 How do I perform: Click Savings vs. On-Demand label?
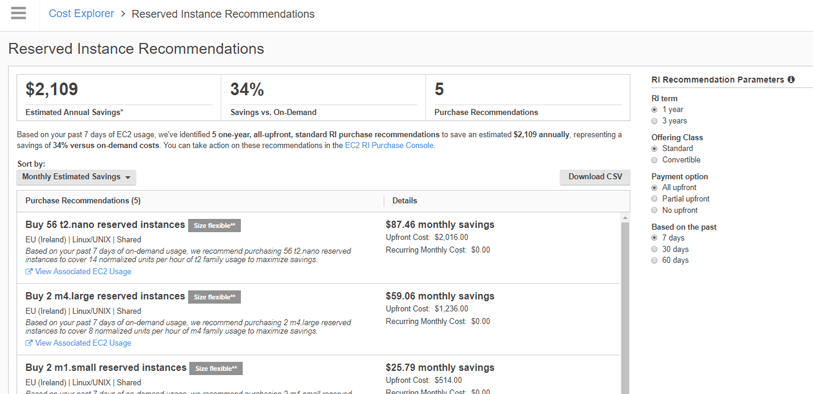pyautogui.click(x=273, y=112)
